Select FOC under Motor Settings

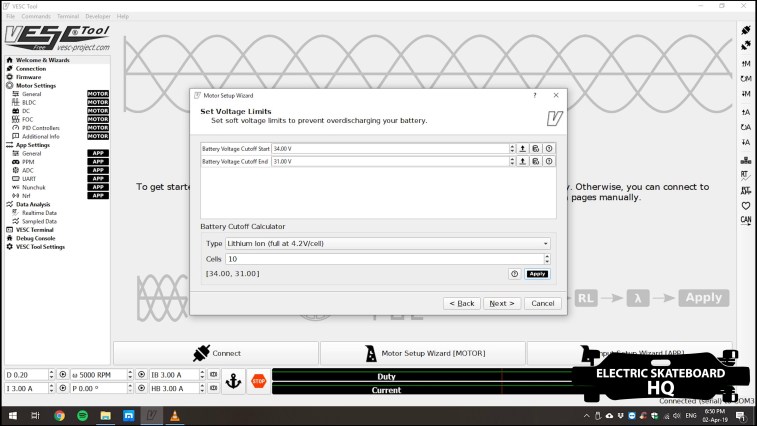point(28,119)
